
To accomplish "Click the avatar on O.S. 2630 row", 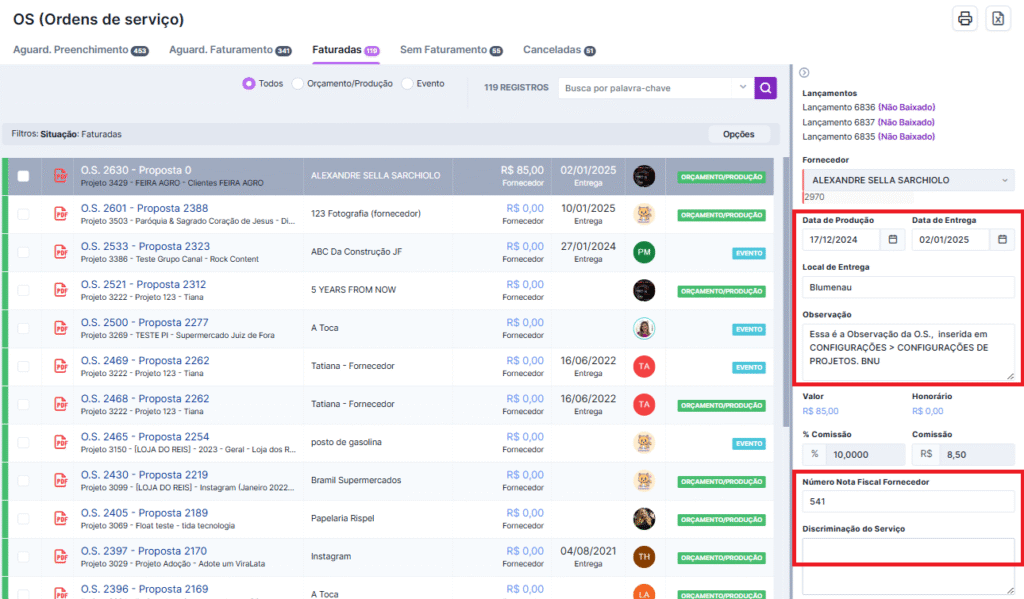I will click(644, 176).
